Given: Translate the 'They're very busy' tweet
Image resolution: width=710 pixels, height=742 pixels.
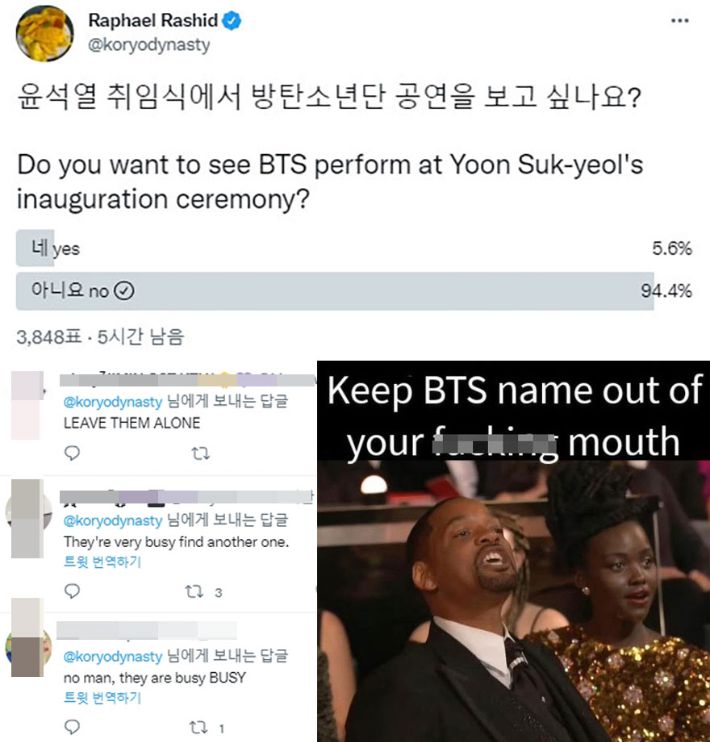Looking at the screenshot, I should pyautogui.click(x=102, y=562).
